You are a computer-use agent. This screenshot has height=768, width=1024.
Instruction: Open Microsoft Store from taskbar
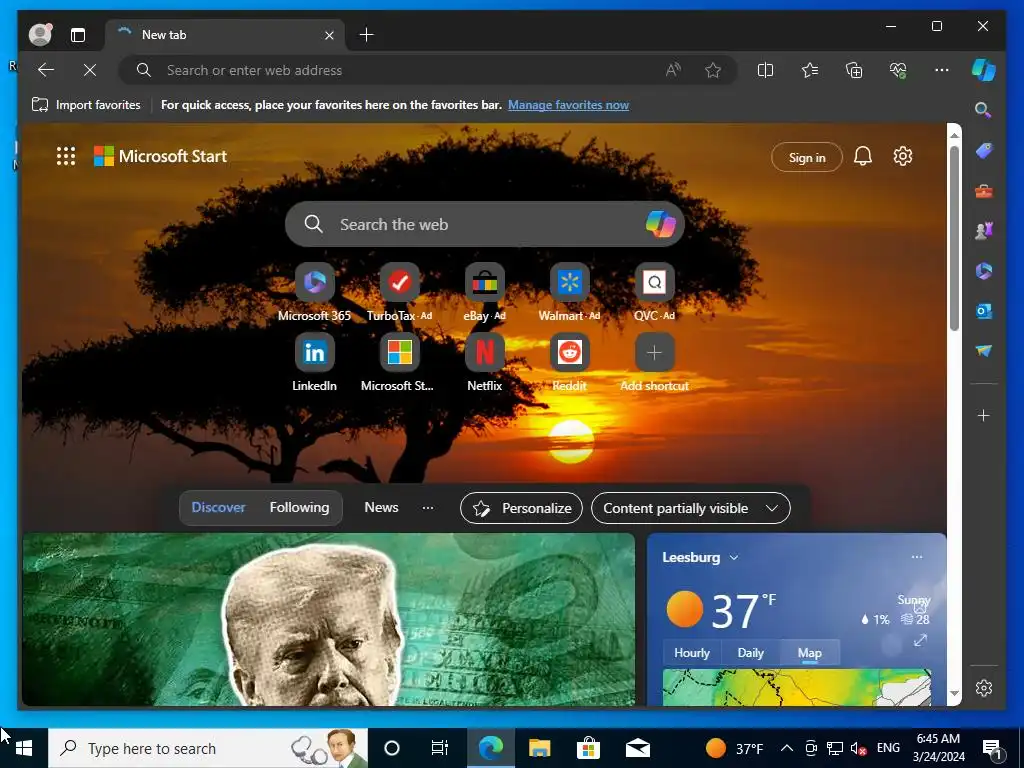[x=588, y=748]
